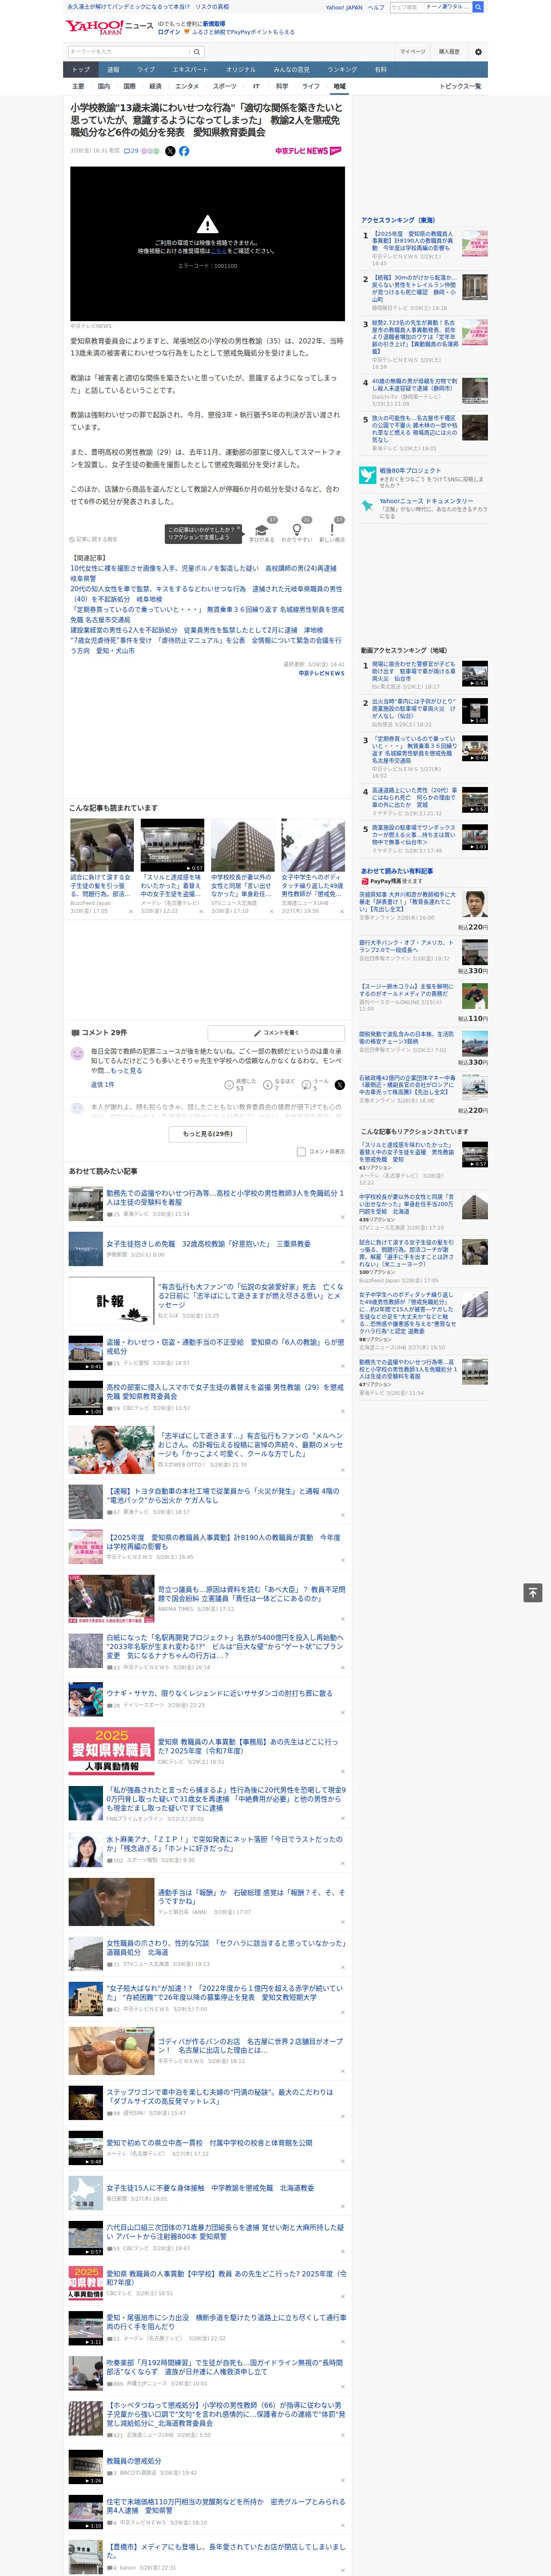Toggle the コメント非表示 checkbox

(x=301, y=1151)
